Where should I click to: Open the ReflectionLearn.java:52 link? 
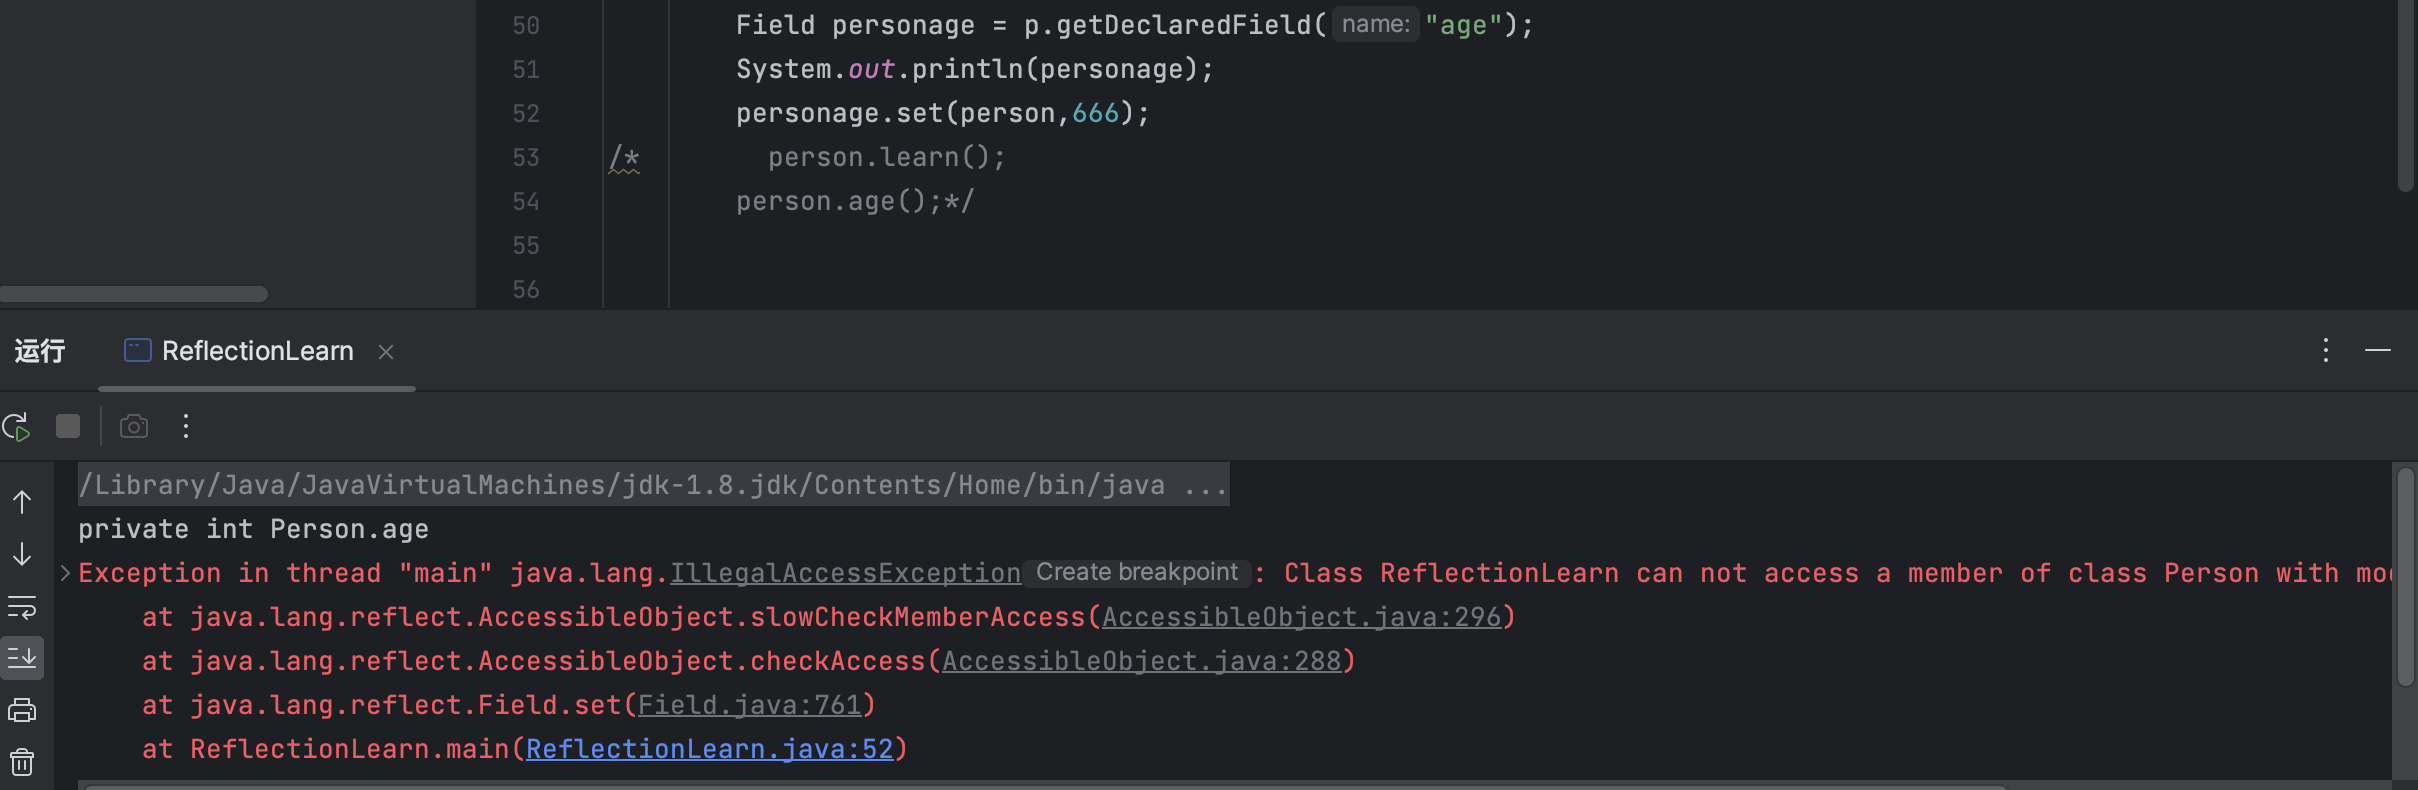(x=709, y=749)
